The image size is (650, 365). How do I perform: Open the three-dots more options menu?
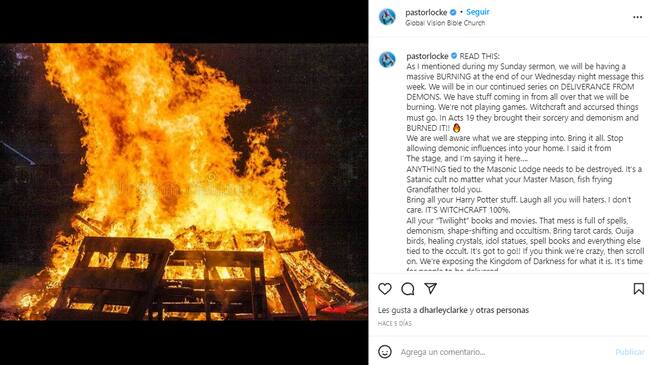[x=638, y=17]
